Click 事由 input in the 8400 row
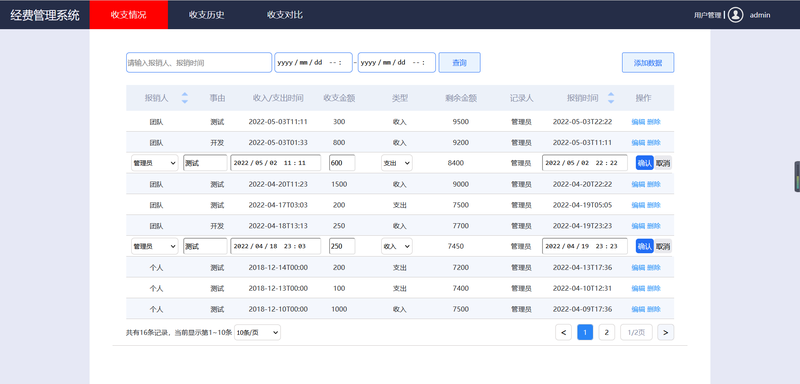This screenshot has height=384, width=800. (205, 163)
